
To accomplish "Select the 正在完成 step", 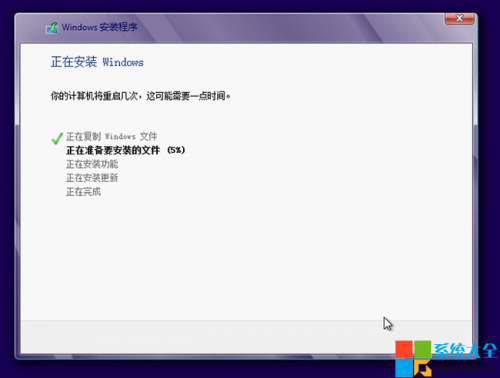I will [83, 192].
